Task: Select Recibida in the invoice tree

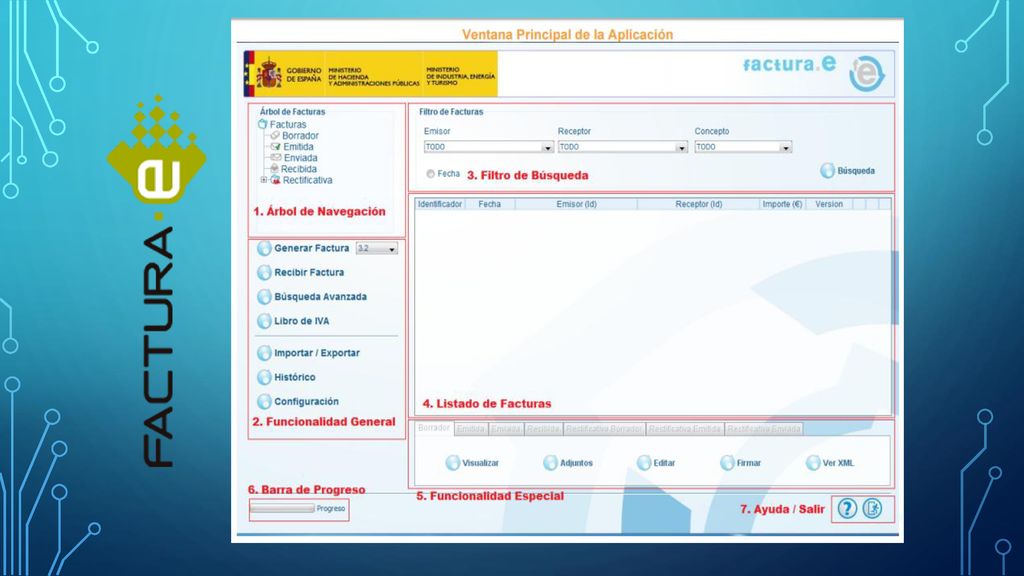Action: (299, 169)
